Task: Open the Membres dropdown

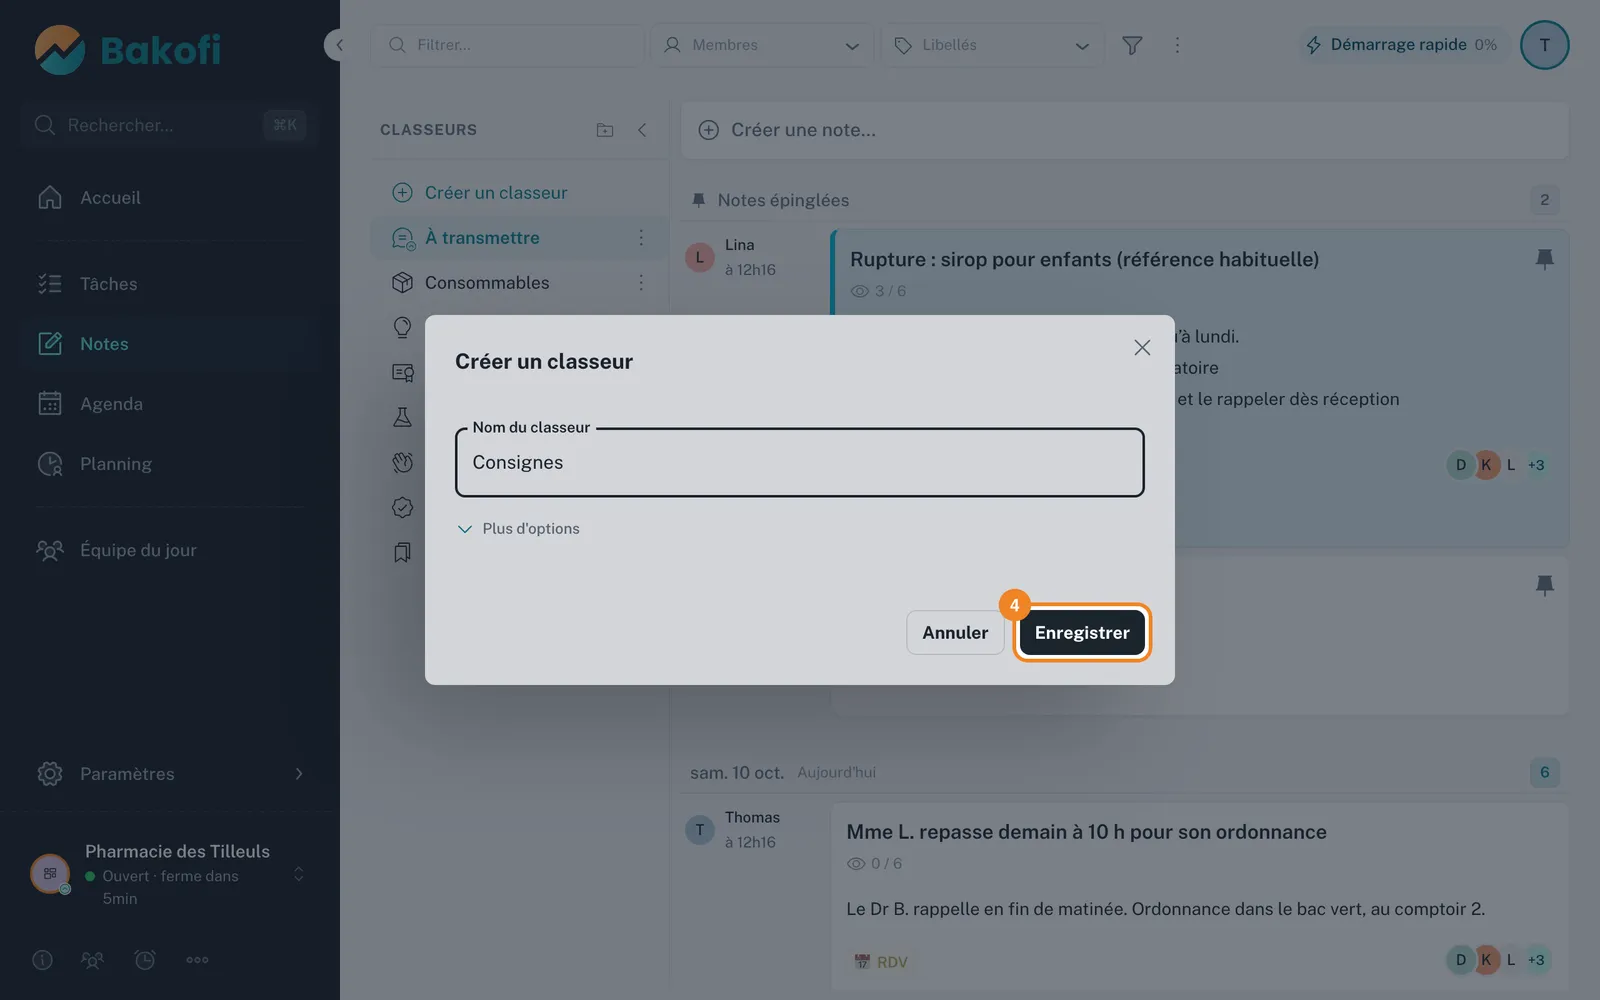Action: 762,45
